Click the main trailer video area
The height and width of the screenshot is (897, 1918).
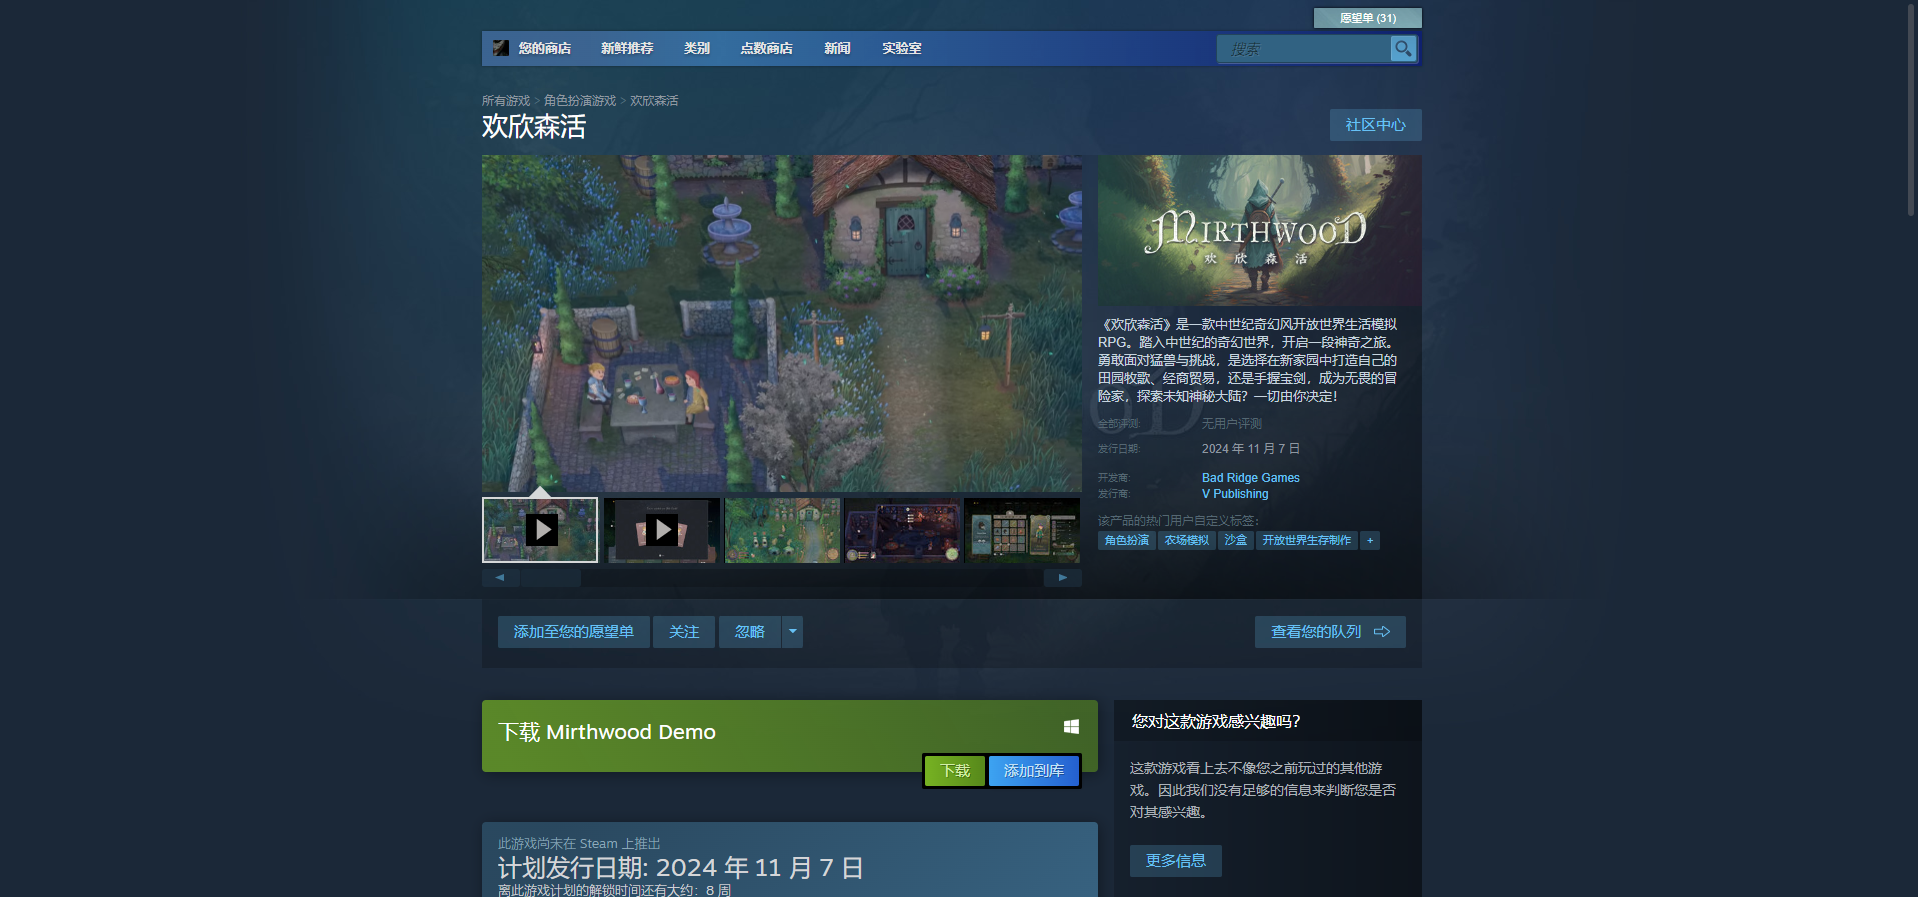pos(782,323)
